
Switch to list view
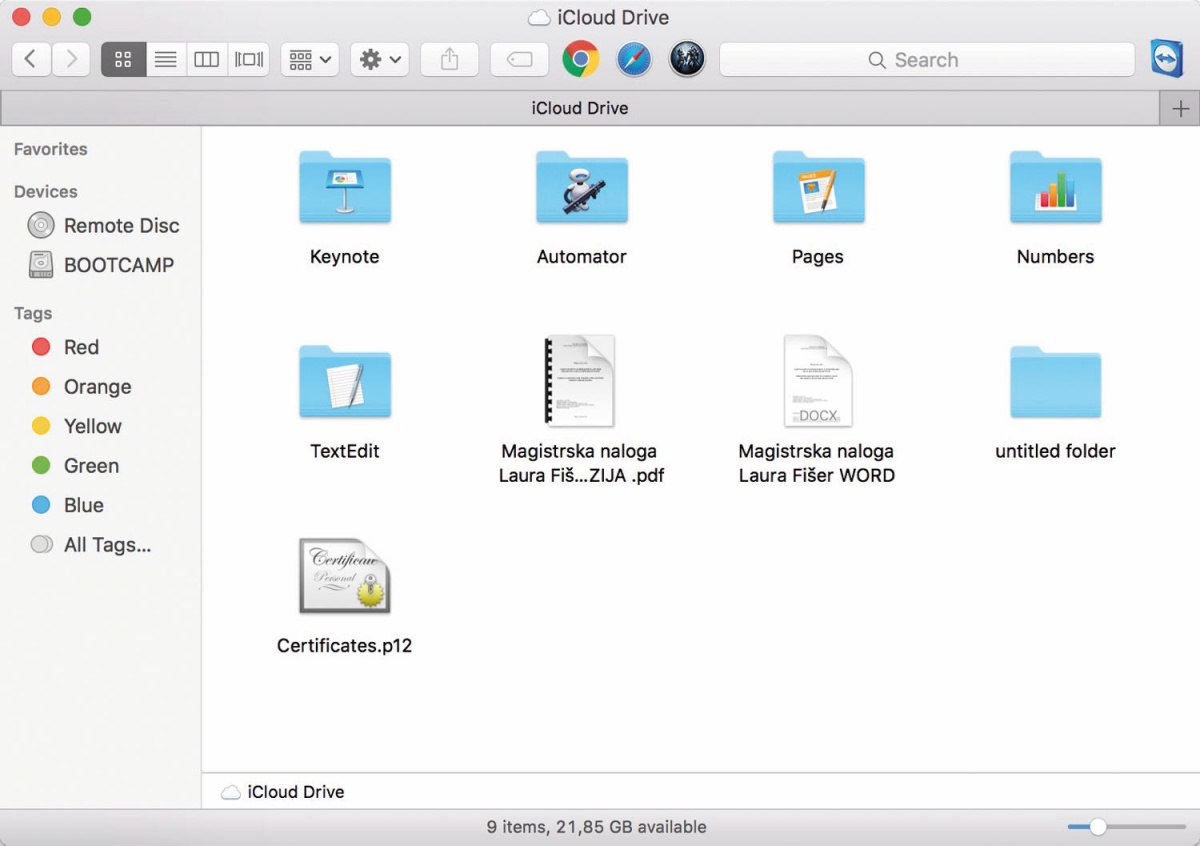[166, 59]
